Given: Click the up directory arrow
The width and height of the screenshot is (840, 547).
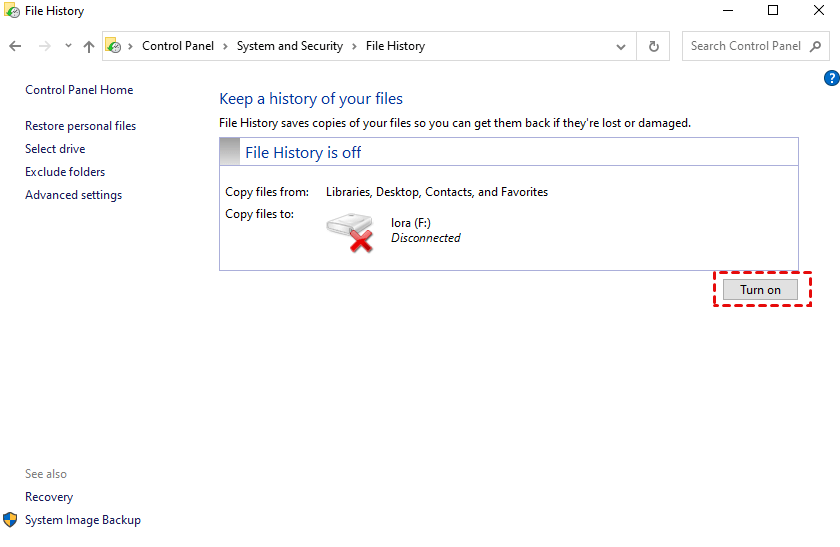Looking at the screenshot, I should [x=89, y=46].
